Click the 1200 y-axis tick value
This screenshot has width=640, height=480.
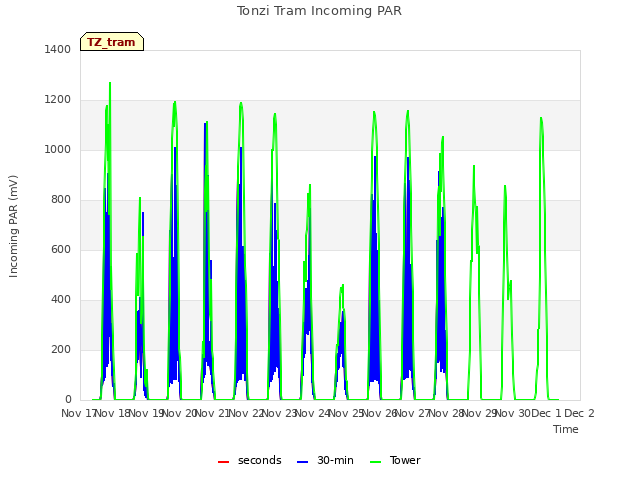[58, 100]
